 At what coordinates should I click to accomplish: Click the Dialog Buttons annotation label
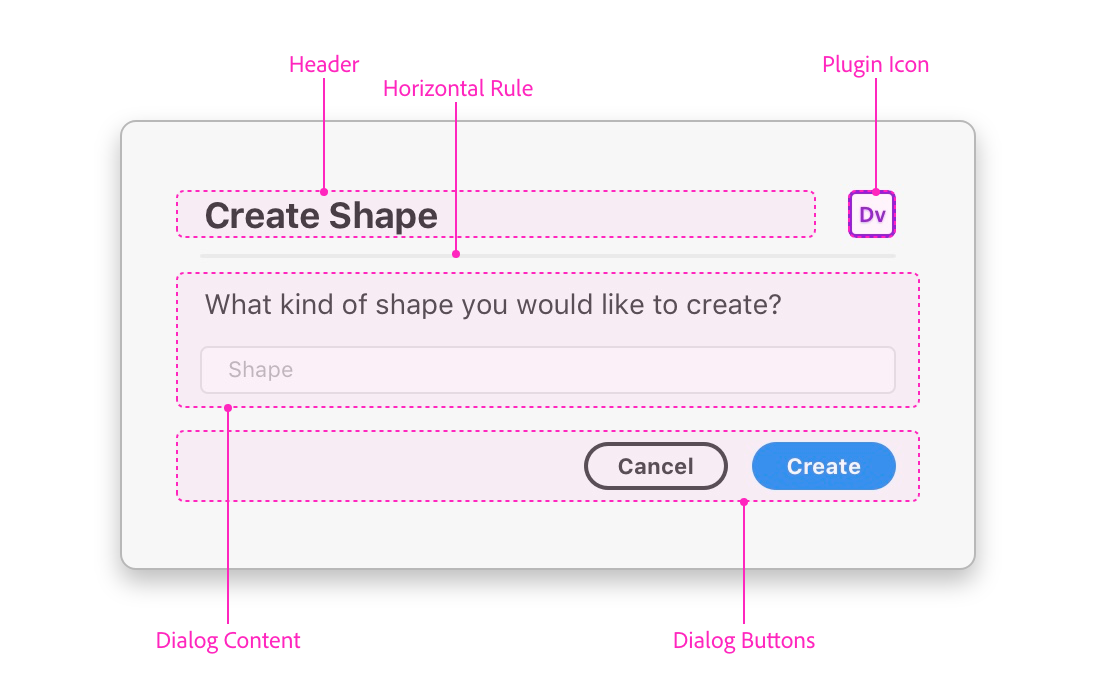tap(744, 640)
